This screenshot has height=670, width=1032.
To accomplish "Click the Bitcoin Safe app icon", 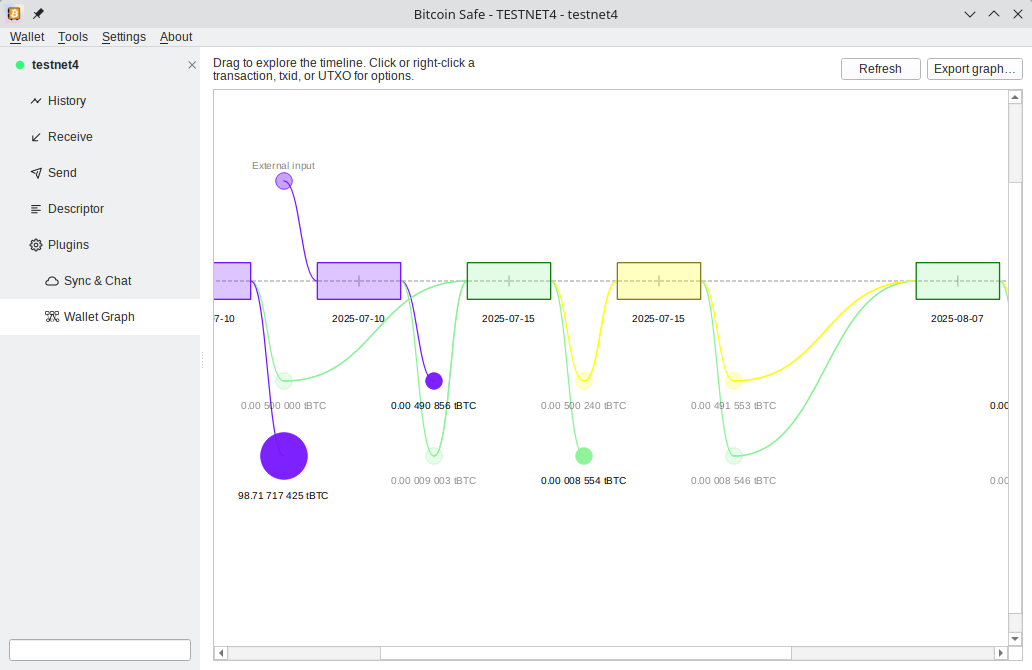I will (14, 13).
